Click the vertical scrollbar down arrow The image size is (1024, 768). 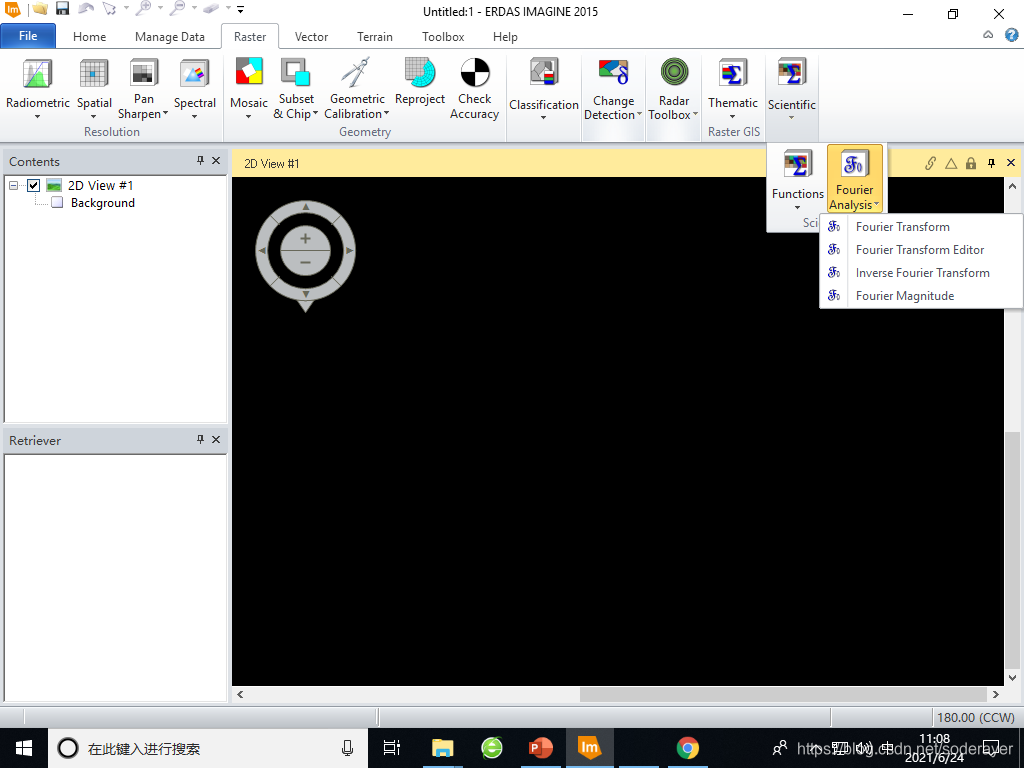[x=1012, y=678]
